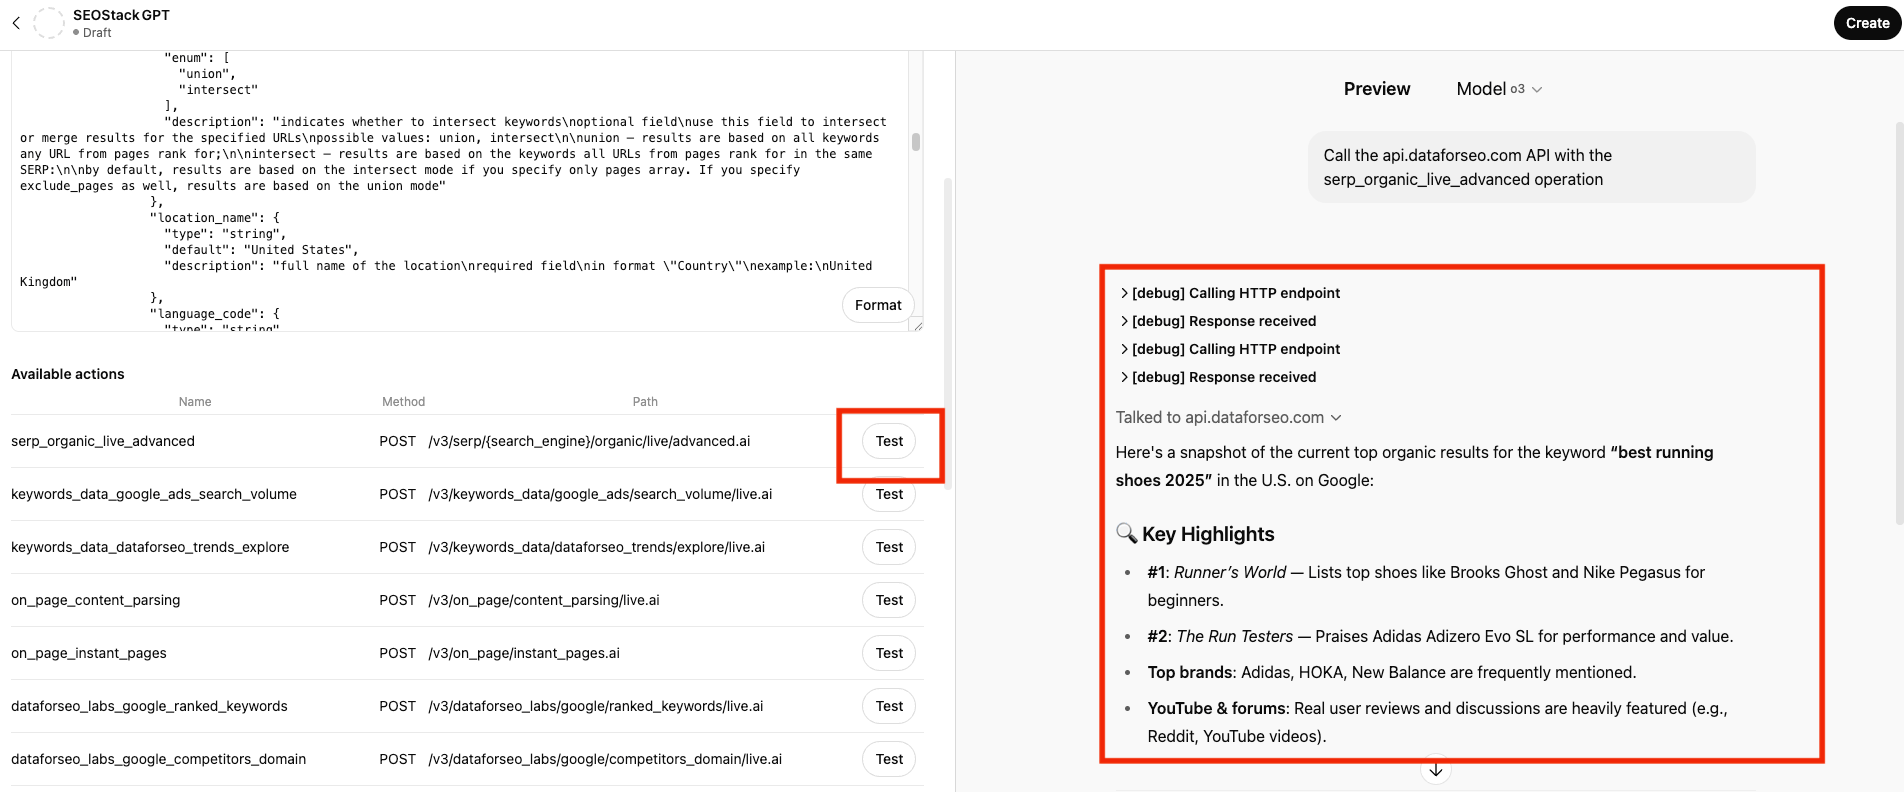Go back using the top-left arrow
This screenshot has width=1904, height=792.
[x=16, y=23]
